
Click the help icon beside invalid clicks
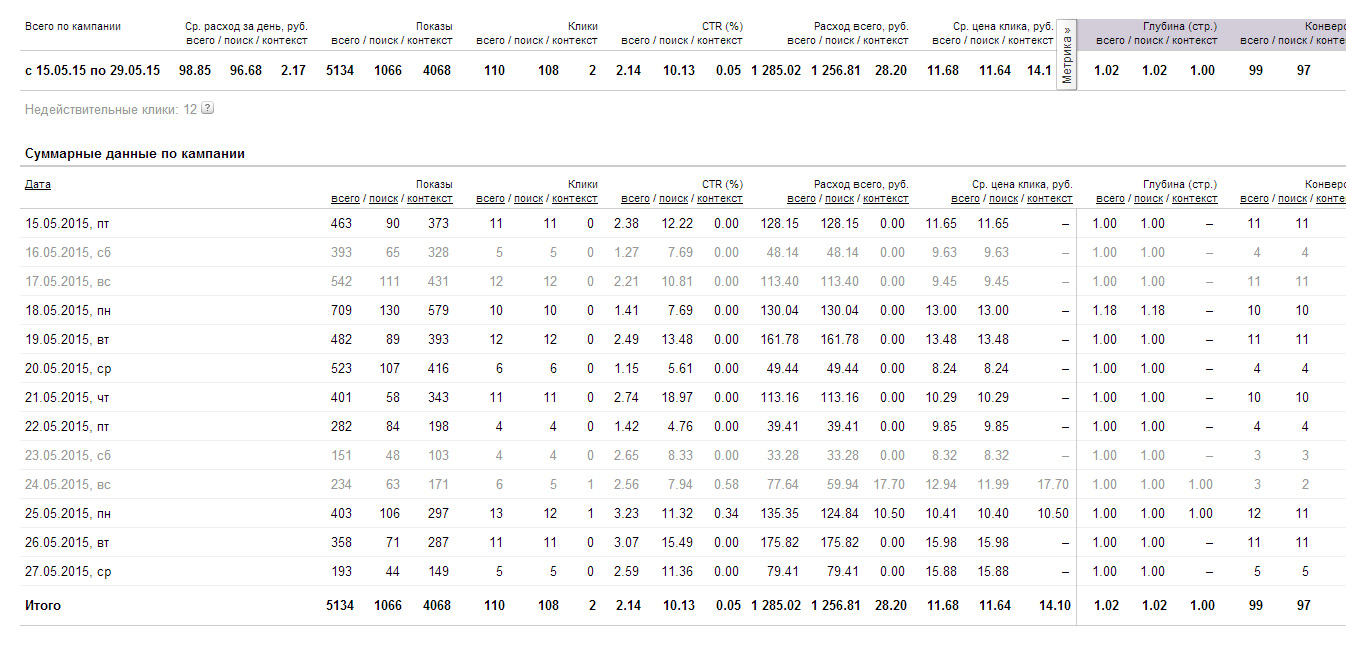[207, 109]
